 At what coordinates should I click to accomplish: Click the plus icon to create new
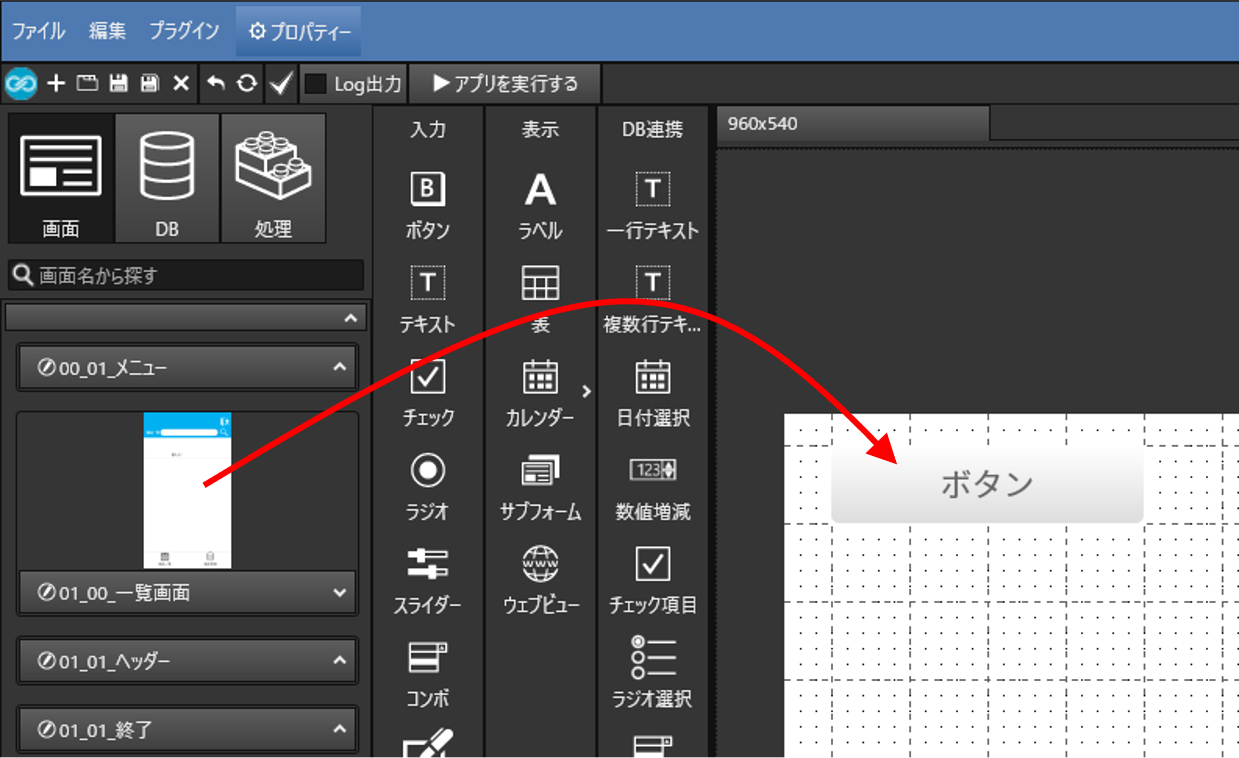pyautogui.click(x=56, y=84)
